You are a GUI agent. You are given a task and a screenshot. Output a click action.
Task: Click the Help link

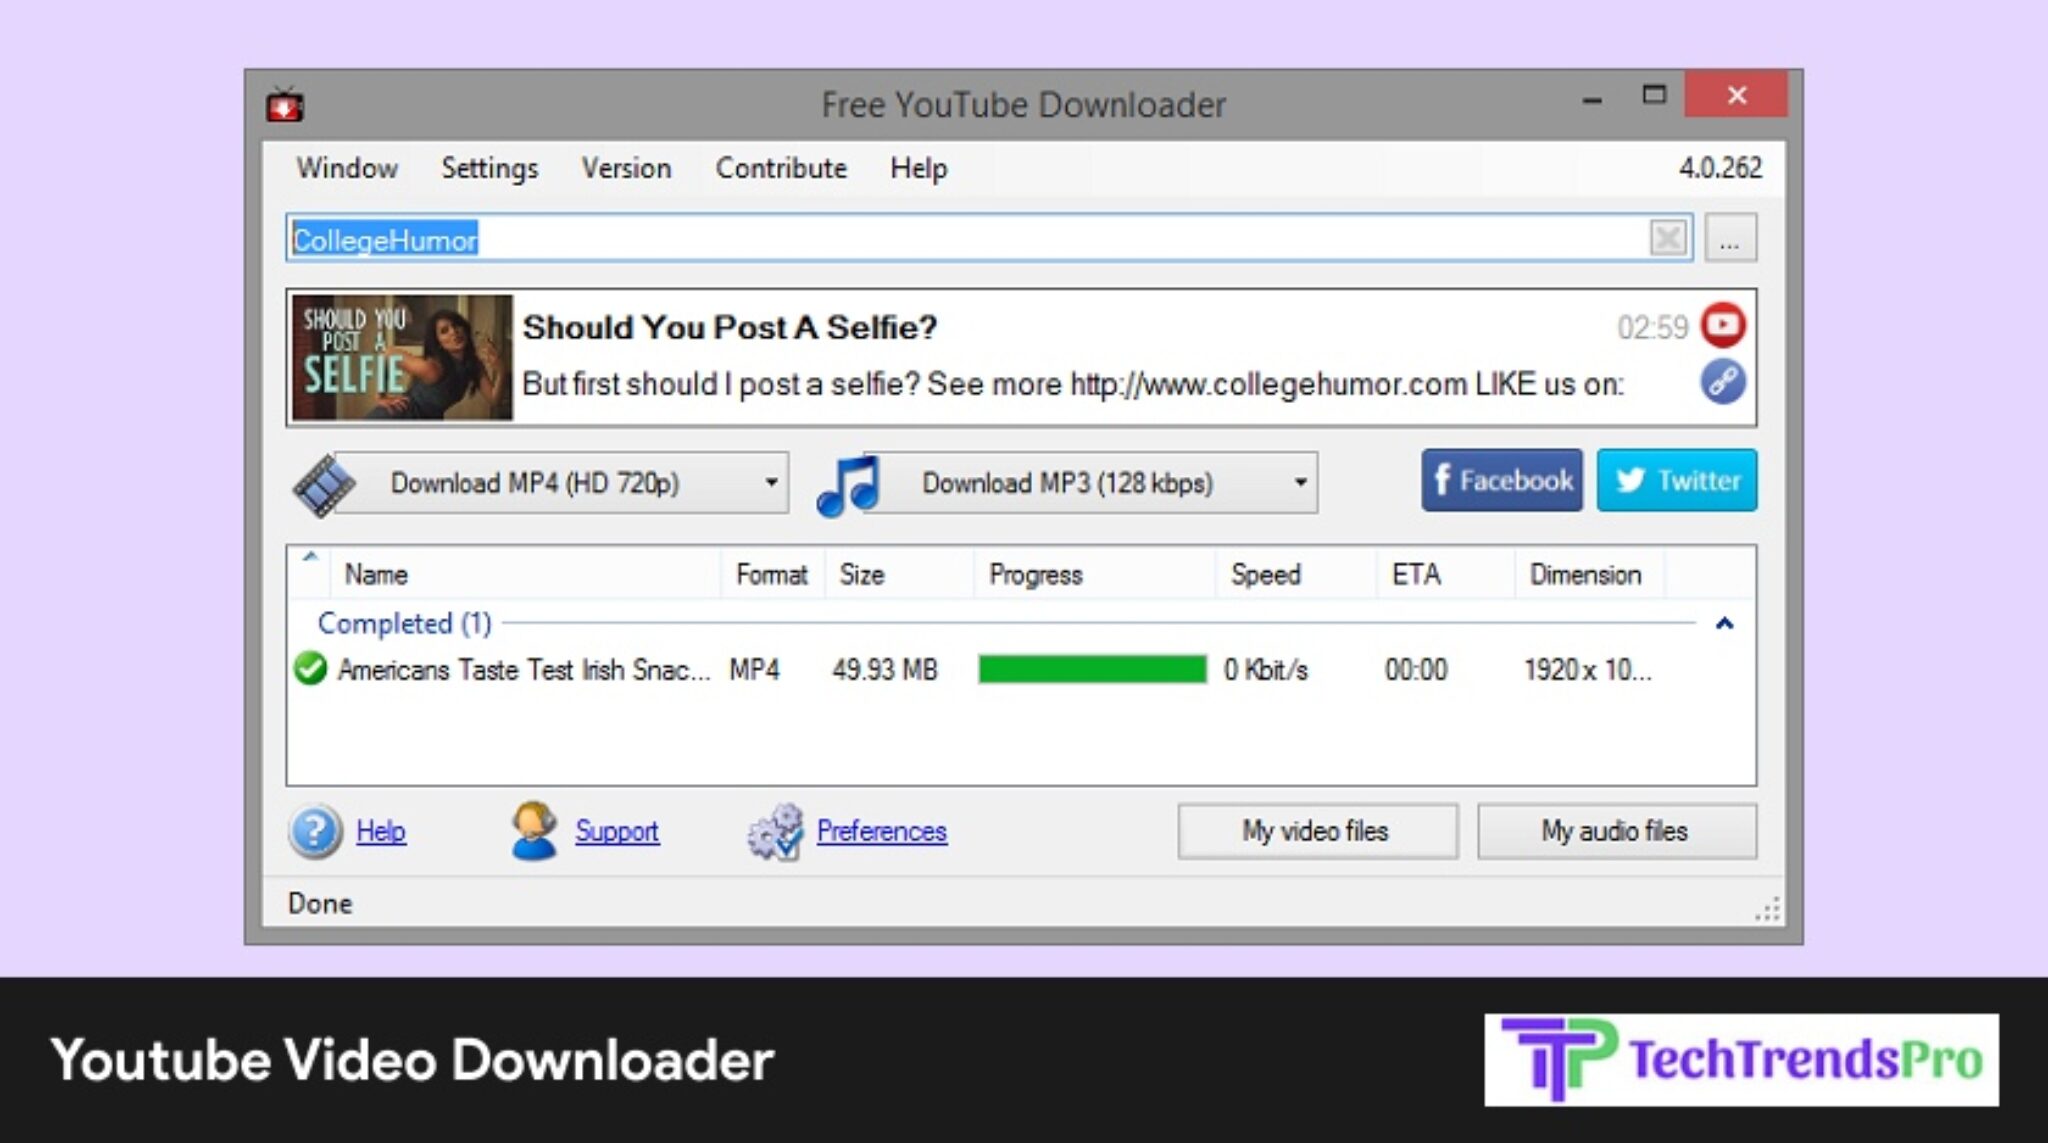click(x=381, y=831)
